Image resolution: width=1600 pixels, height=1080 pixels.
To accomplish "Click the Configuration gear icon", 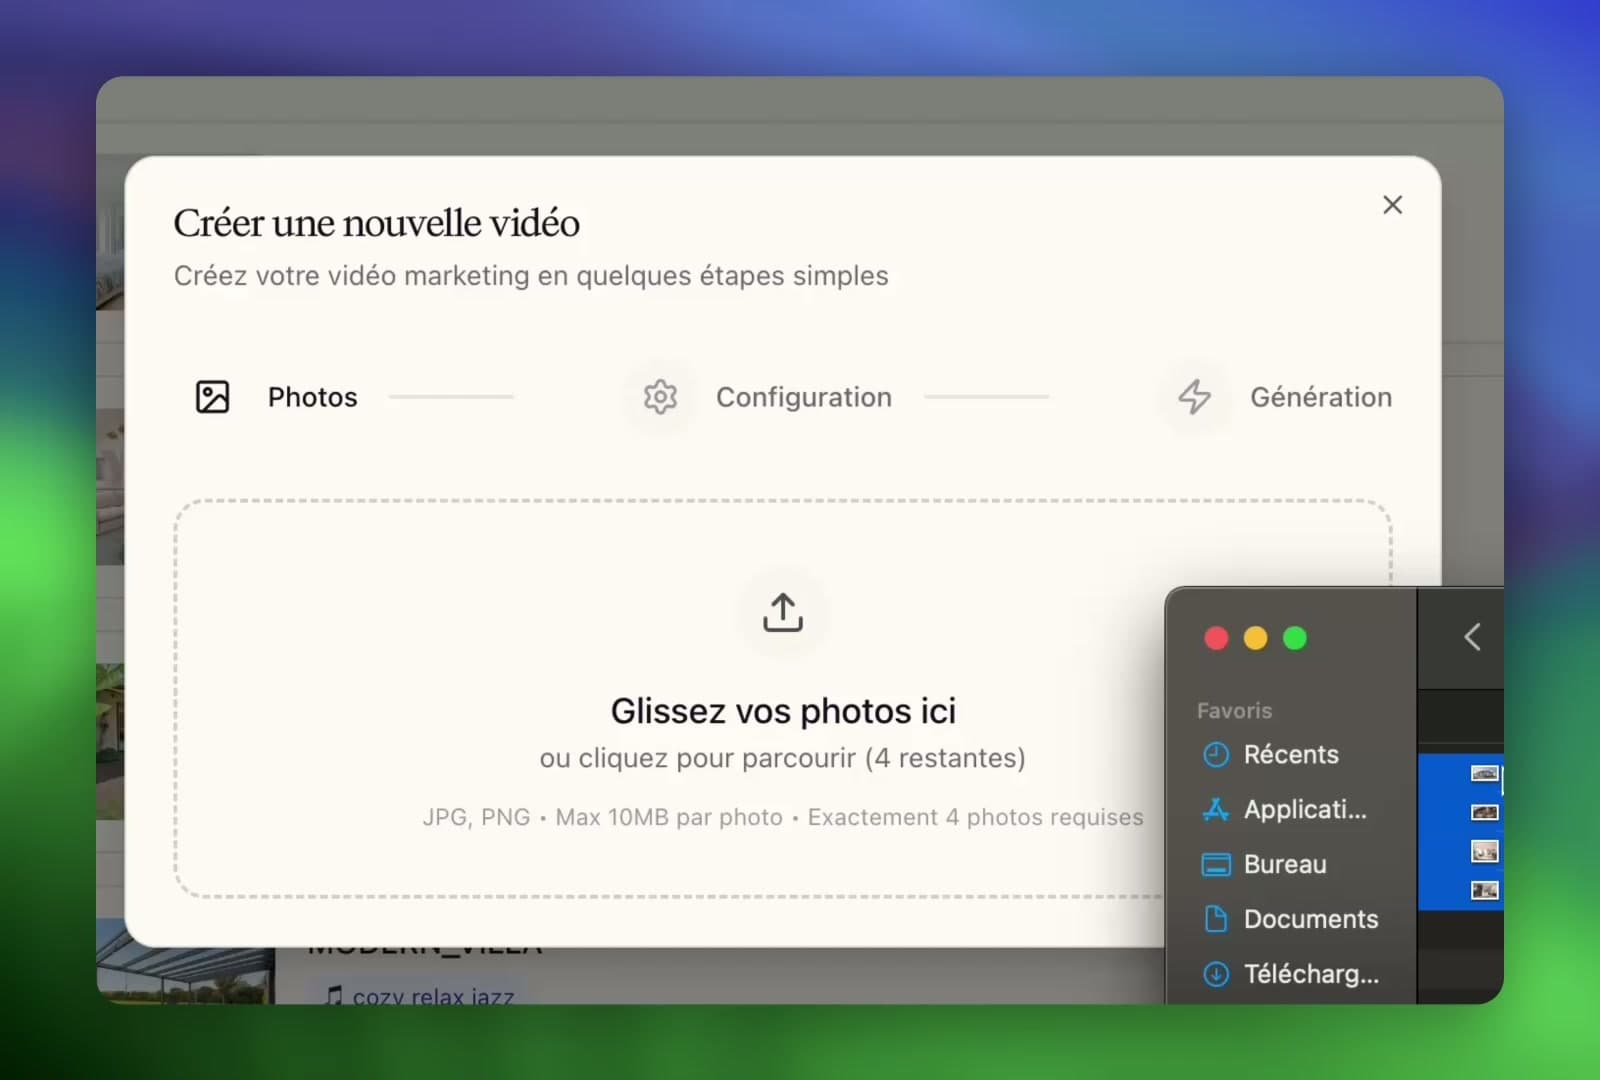I will pos(660,396).
